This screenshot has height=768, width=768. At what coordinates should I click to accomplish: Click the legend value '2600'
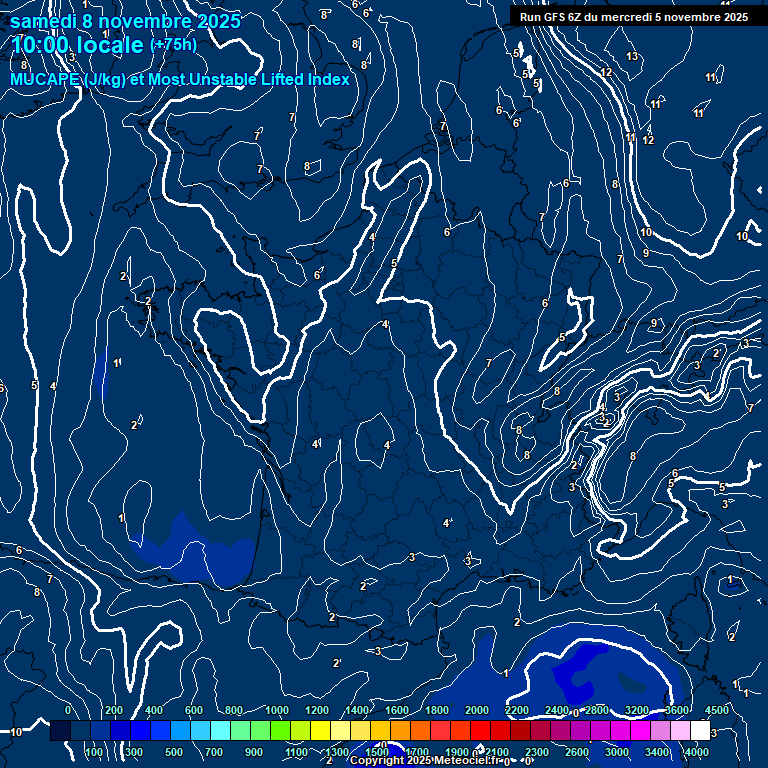pos(576,752)
